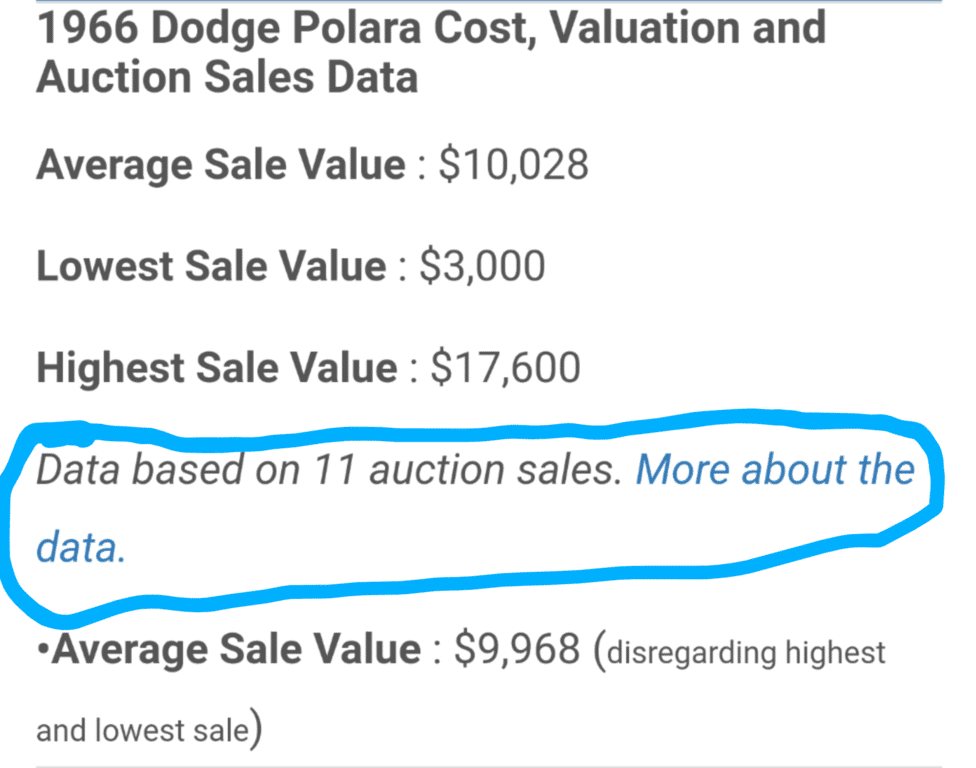The height and width of the screenshot is (768, 976).
Task: Select the $3,000 lowest sale amount
Action: tap(482, 267)
